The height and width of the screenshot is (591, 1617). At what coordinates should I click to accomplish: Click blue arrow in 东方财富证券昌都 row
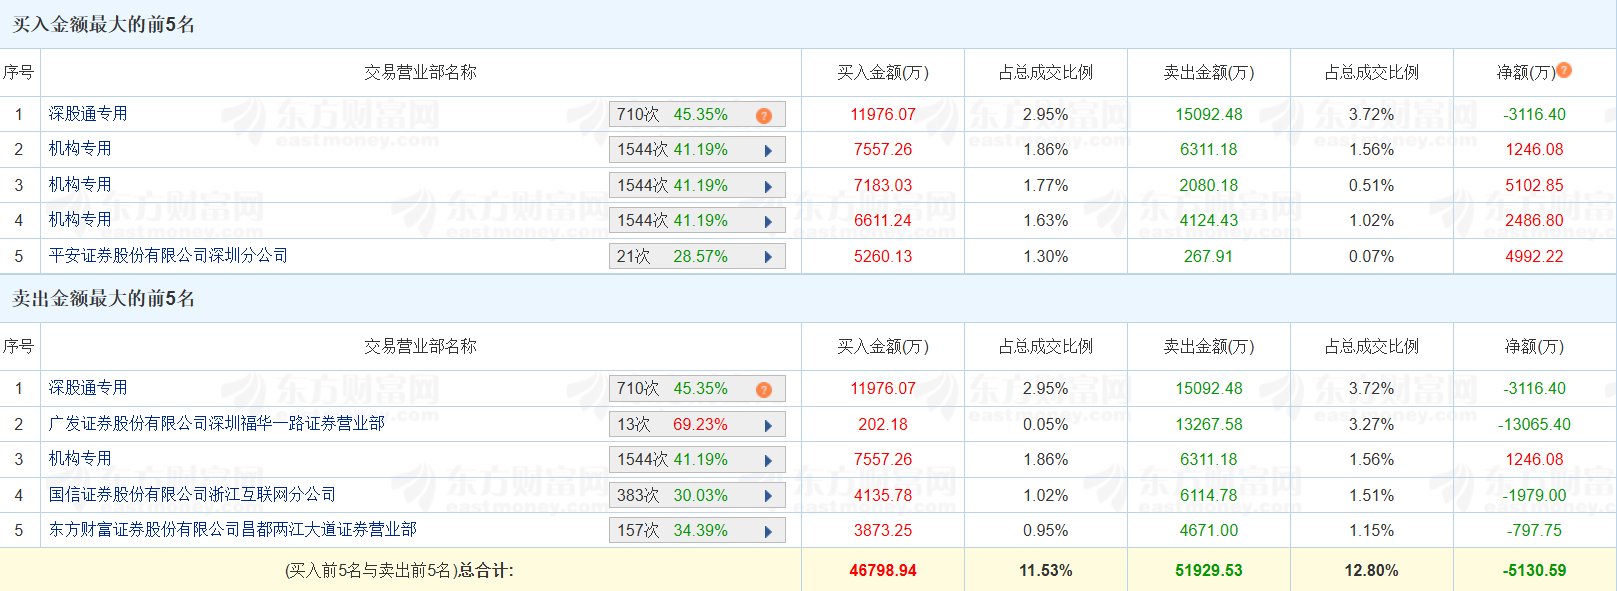pyautogui.click(x=768, y=531)
